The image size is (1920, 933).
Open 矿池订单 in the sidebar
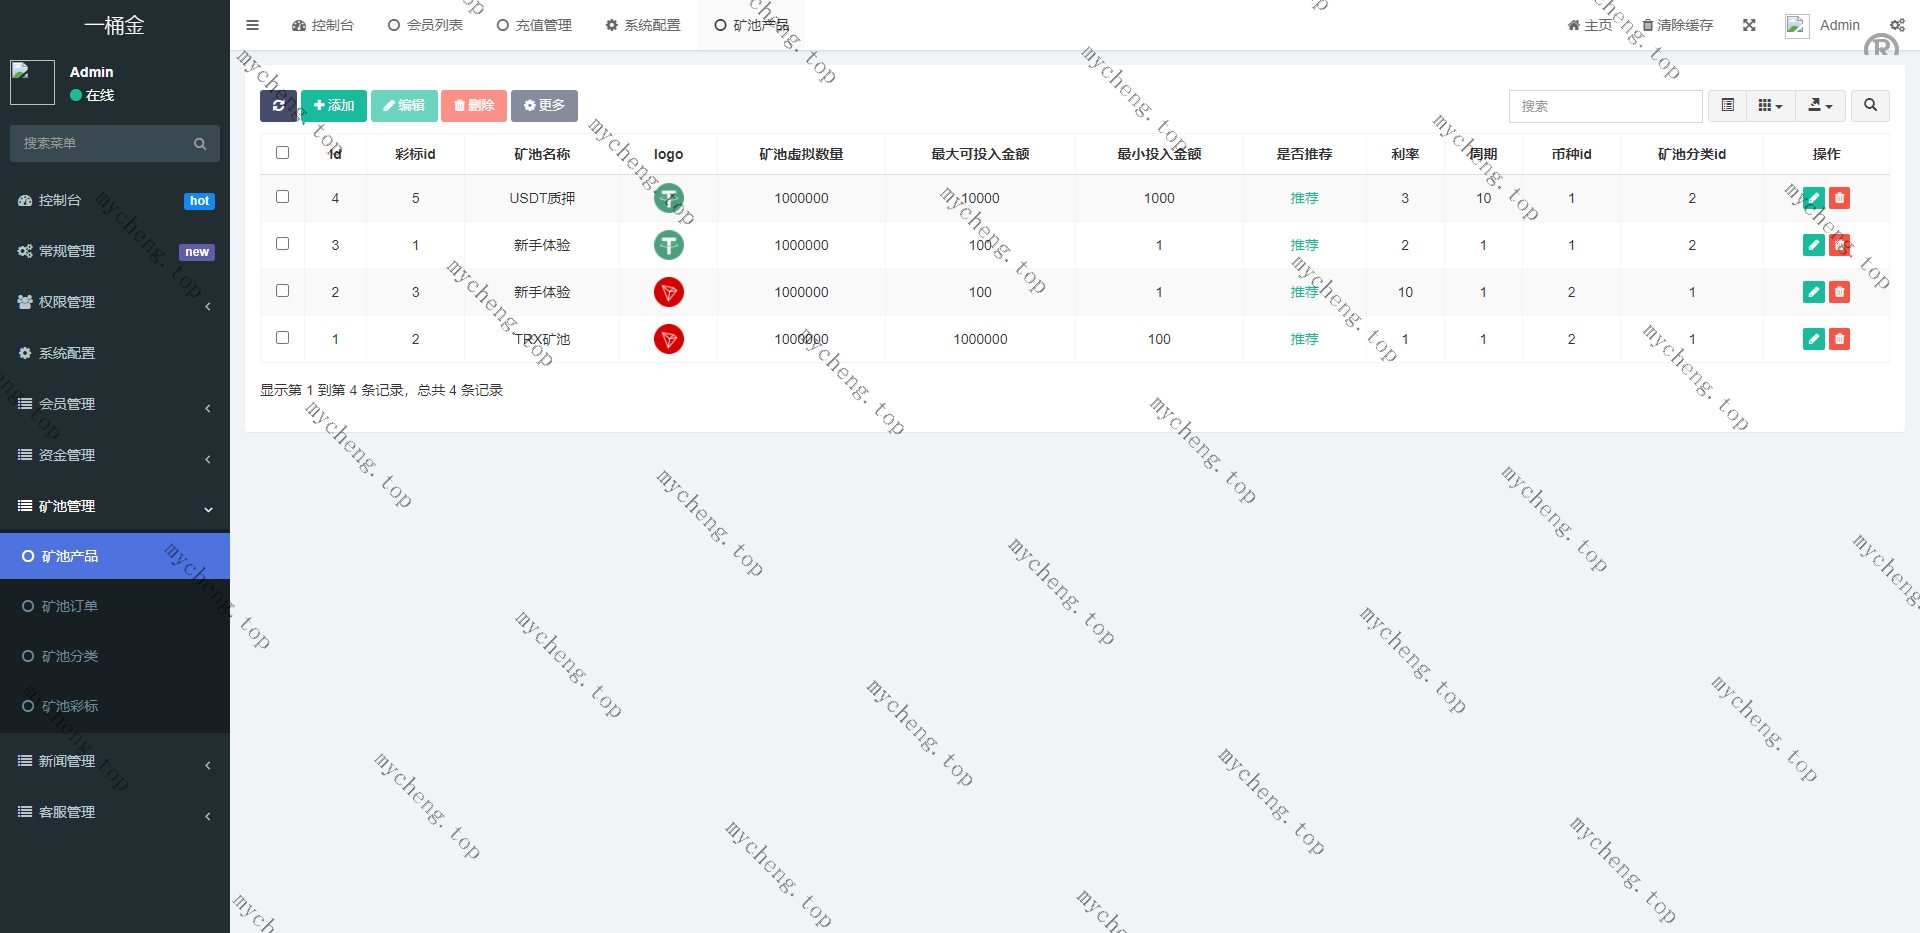coord(70,606)
